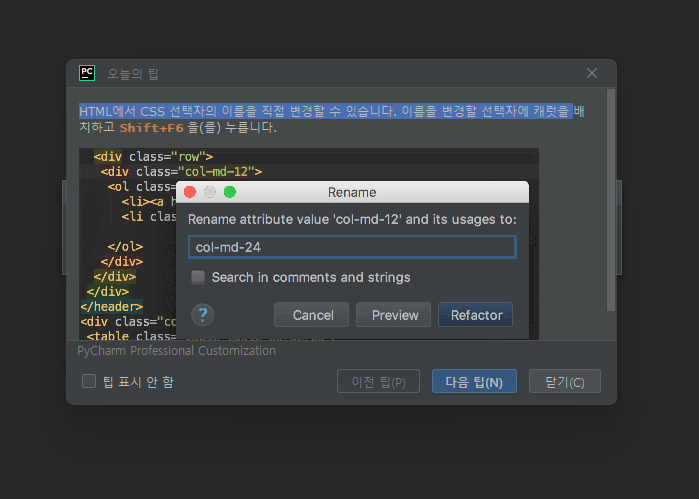Viewport: 699px width, 499px height.
Task: Click the code line <div class="col-md-12">
Action: tap(181, 172)
